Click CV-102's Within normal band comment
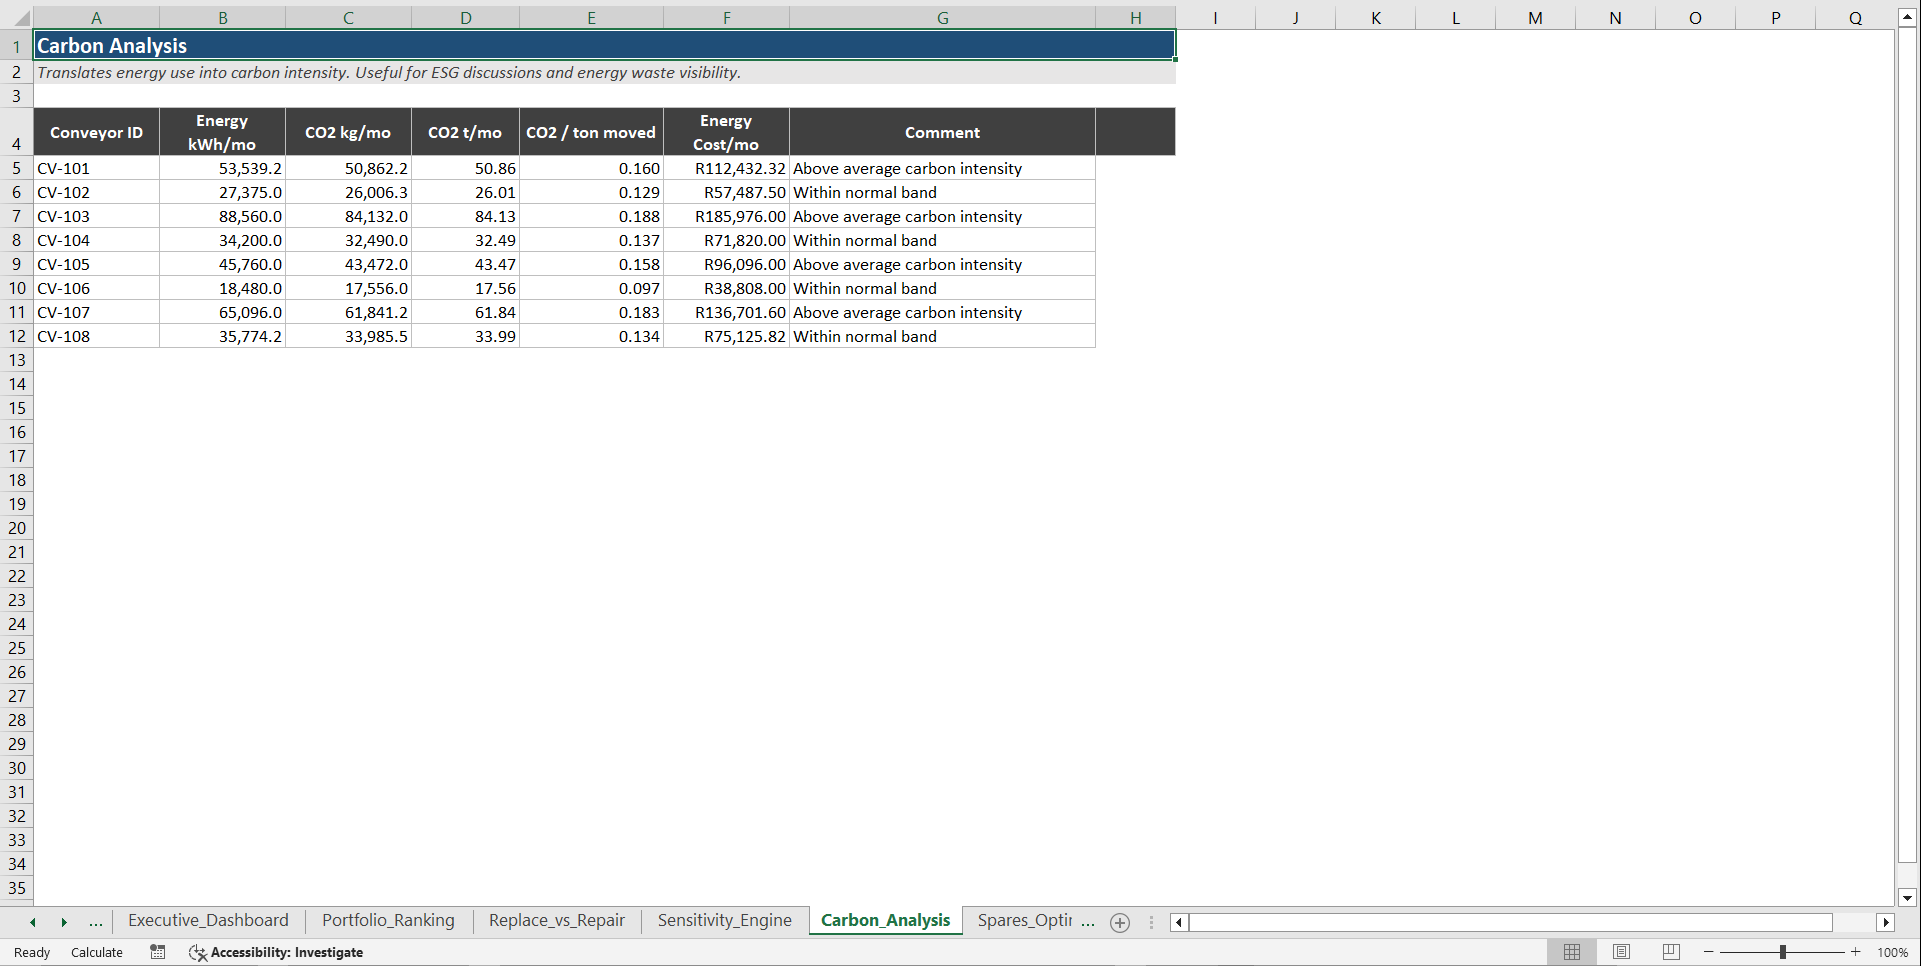The height and width of the screenshot is (966, 1921). point(942,192)
